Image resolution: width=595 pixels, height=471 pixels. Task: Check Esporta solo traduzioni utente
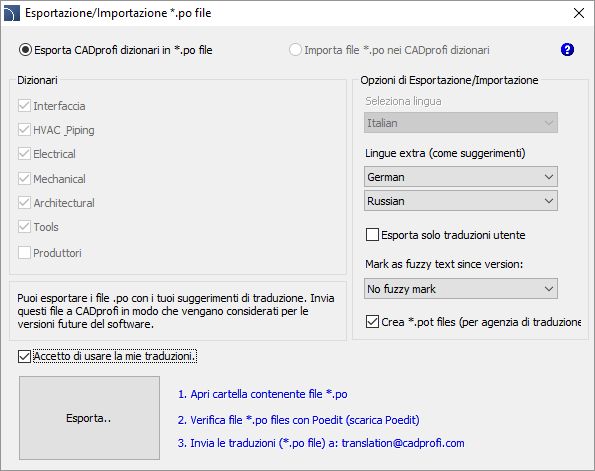[372, 235]
